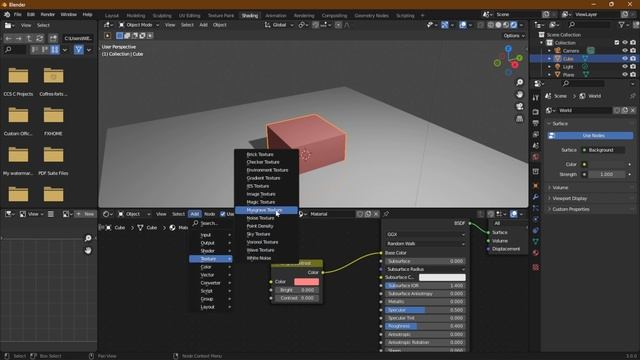Viewport: 640px width, 360px height.
Task: Click the Background surface shader button
Action: pyautogui.click(x=603, y=150)
